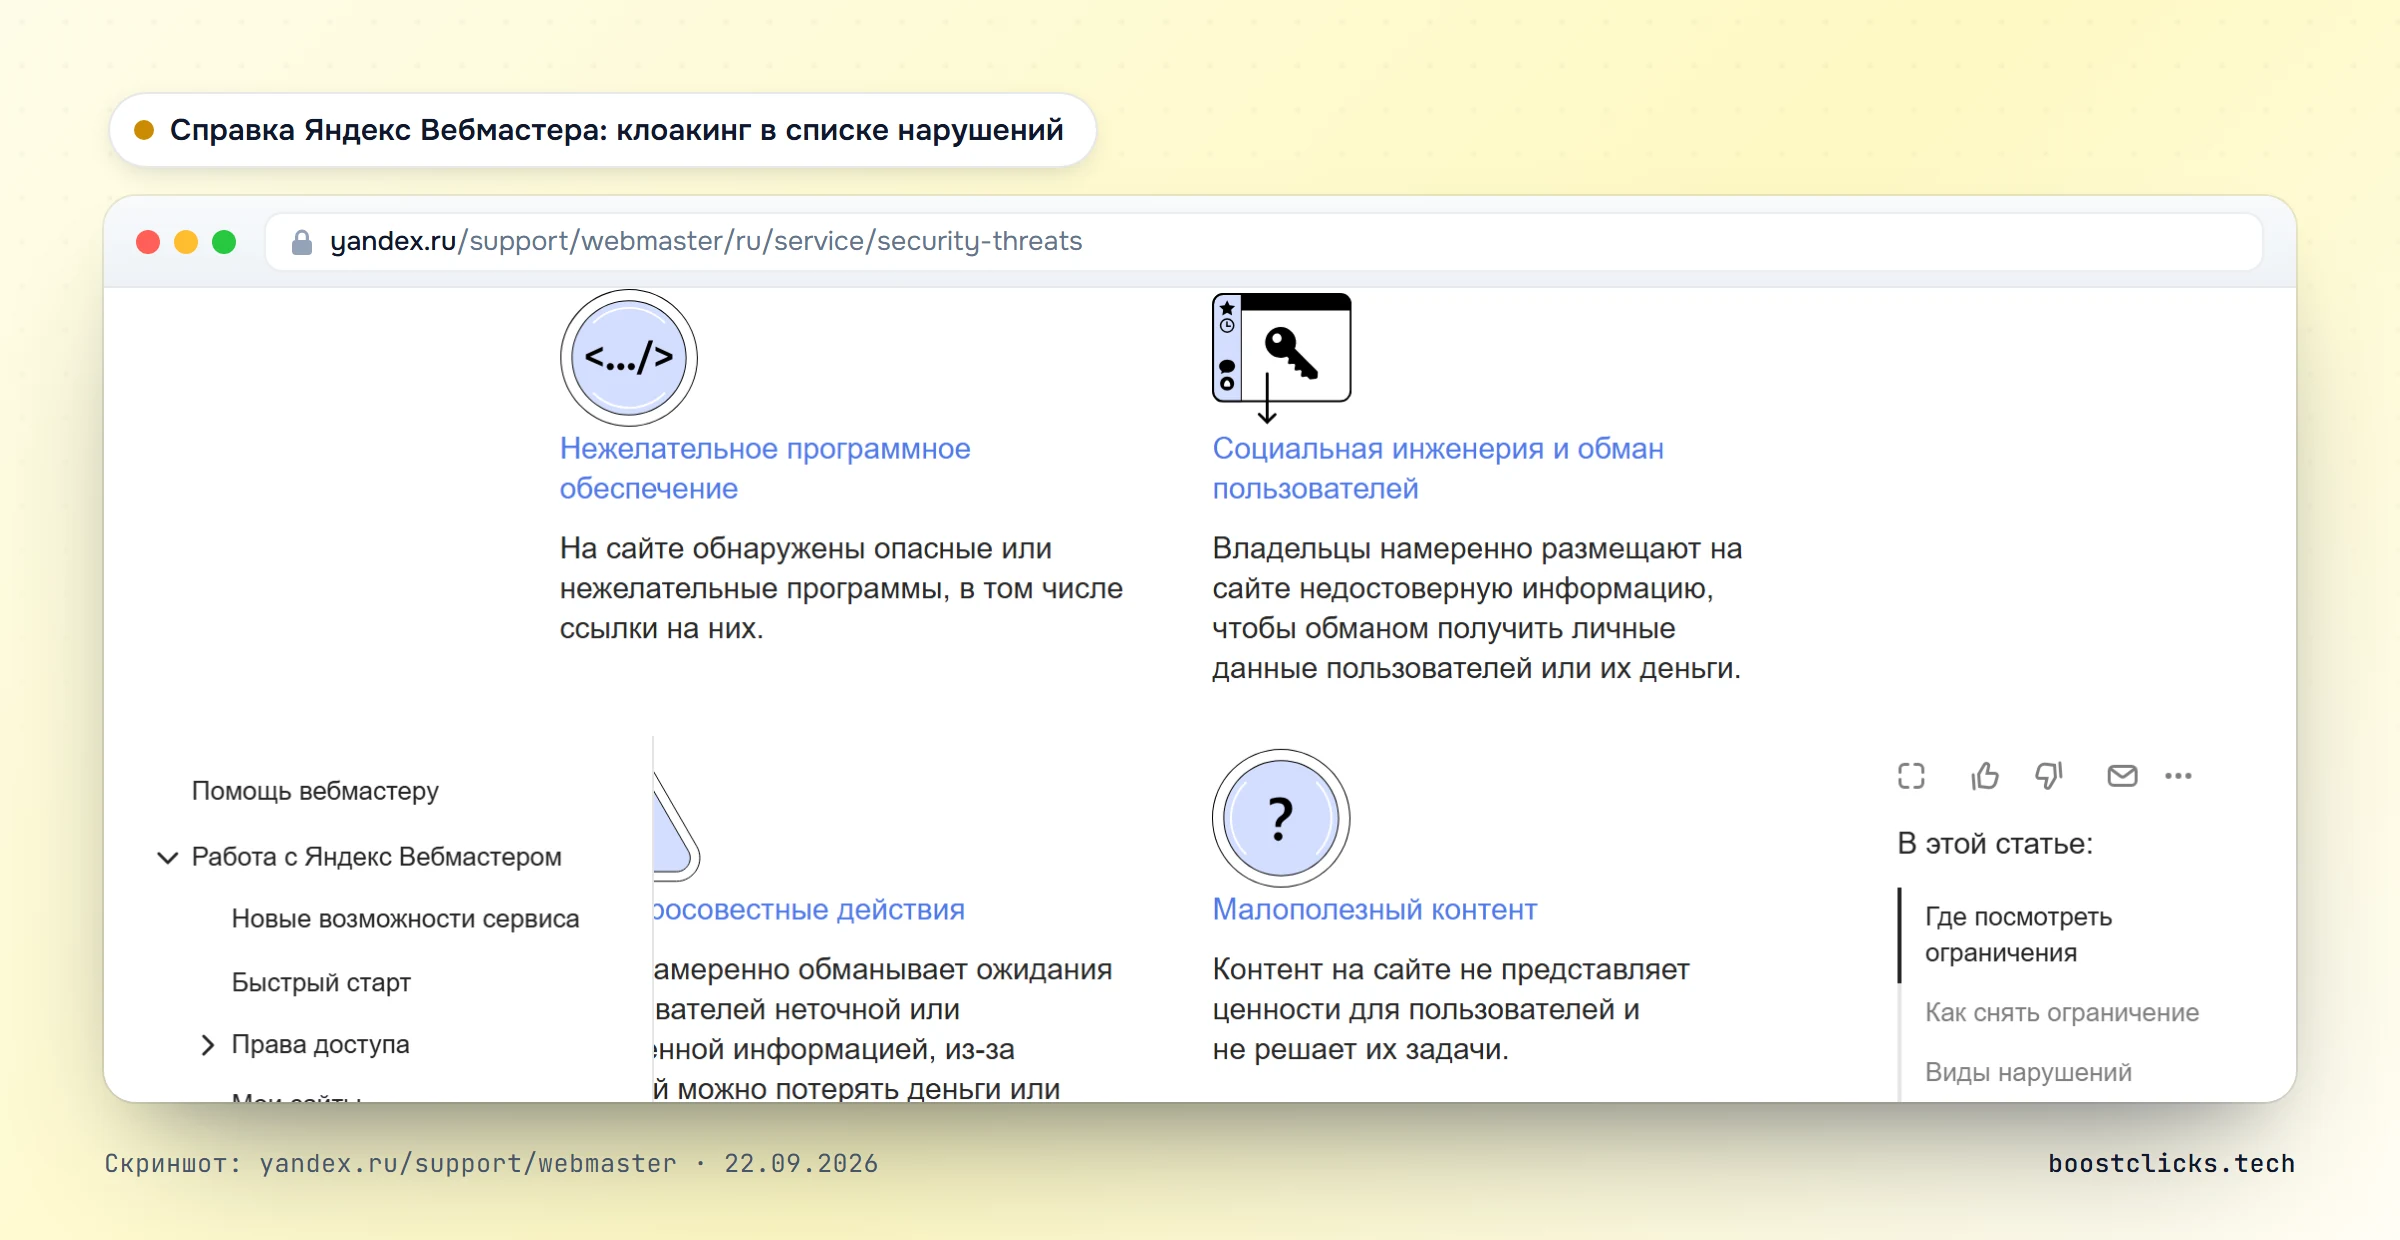Click the thumbs up icon
Viewport: 2400px width, 1240px height.
(1985, 776)
